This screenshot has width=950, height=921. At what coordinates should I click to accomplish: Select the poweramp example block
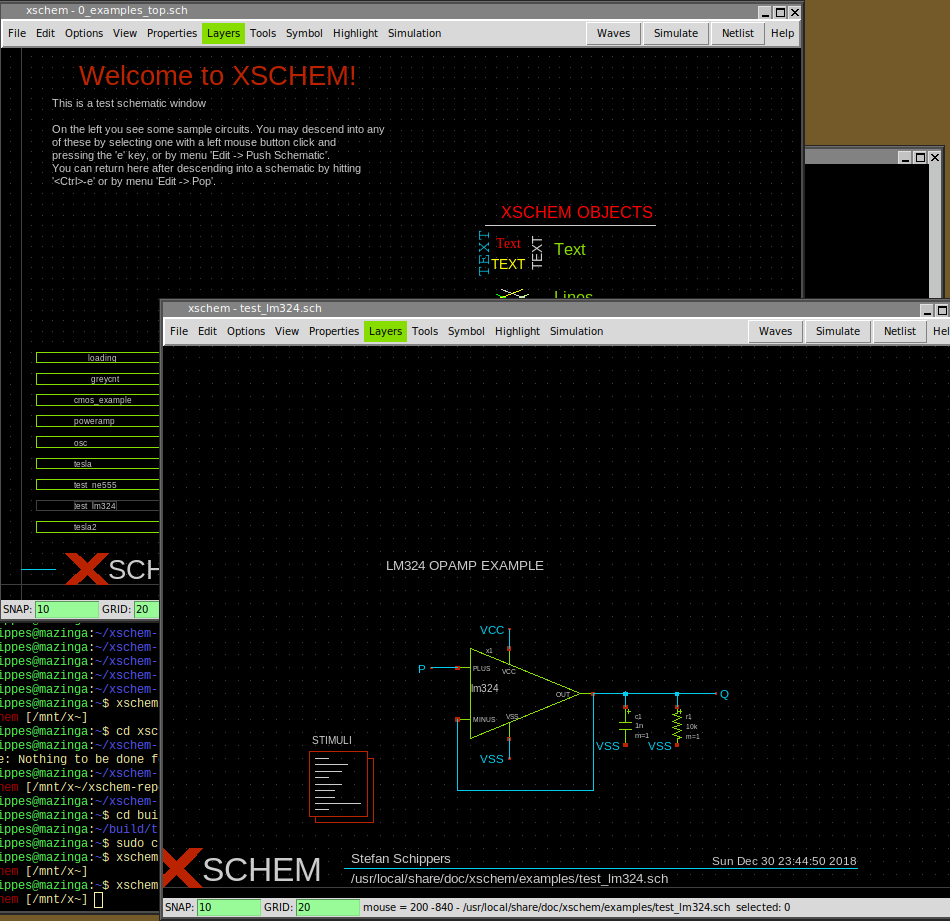[x=98, y=421]
